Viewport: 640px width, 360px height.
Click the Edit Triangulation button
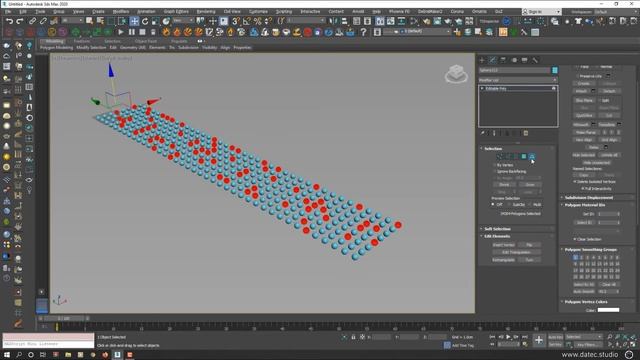pyautogui.click(x=516, y=252)
